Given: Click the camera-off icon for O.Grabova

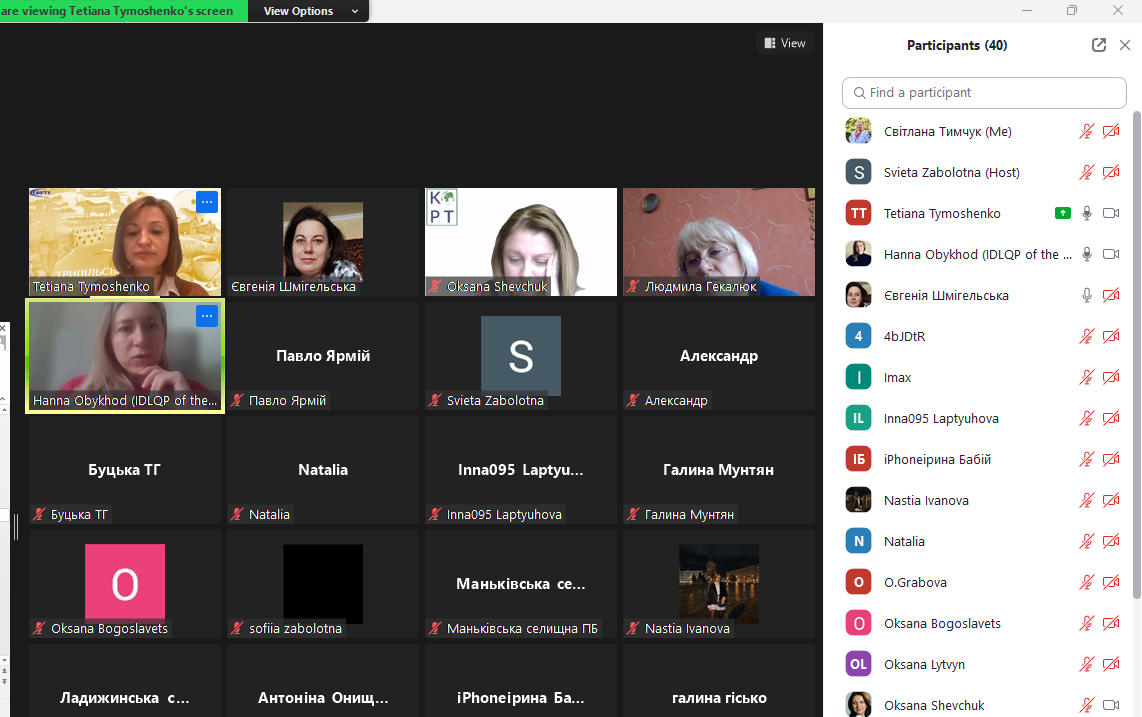Looking at the screenshot, I should click(1111, 582).
